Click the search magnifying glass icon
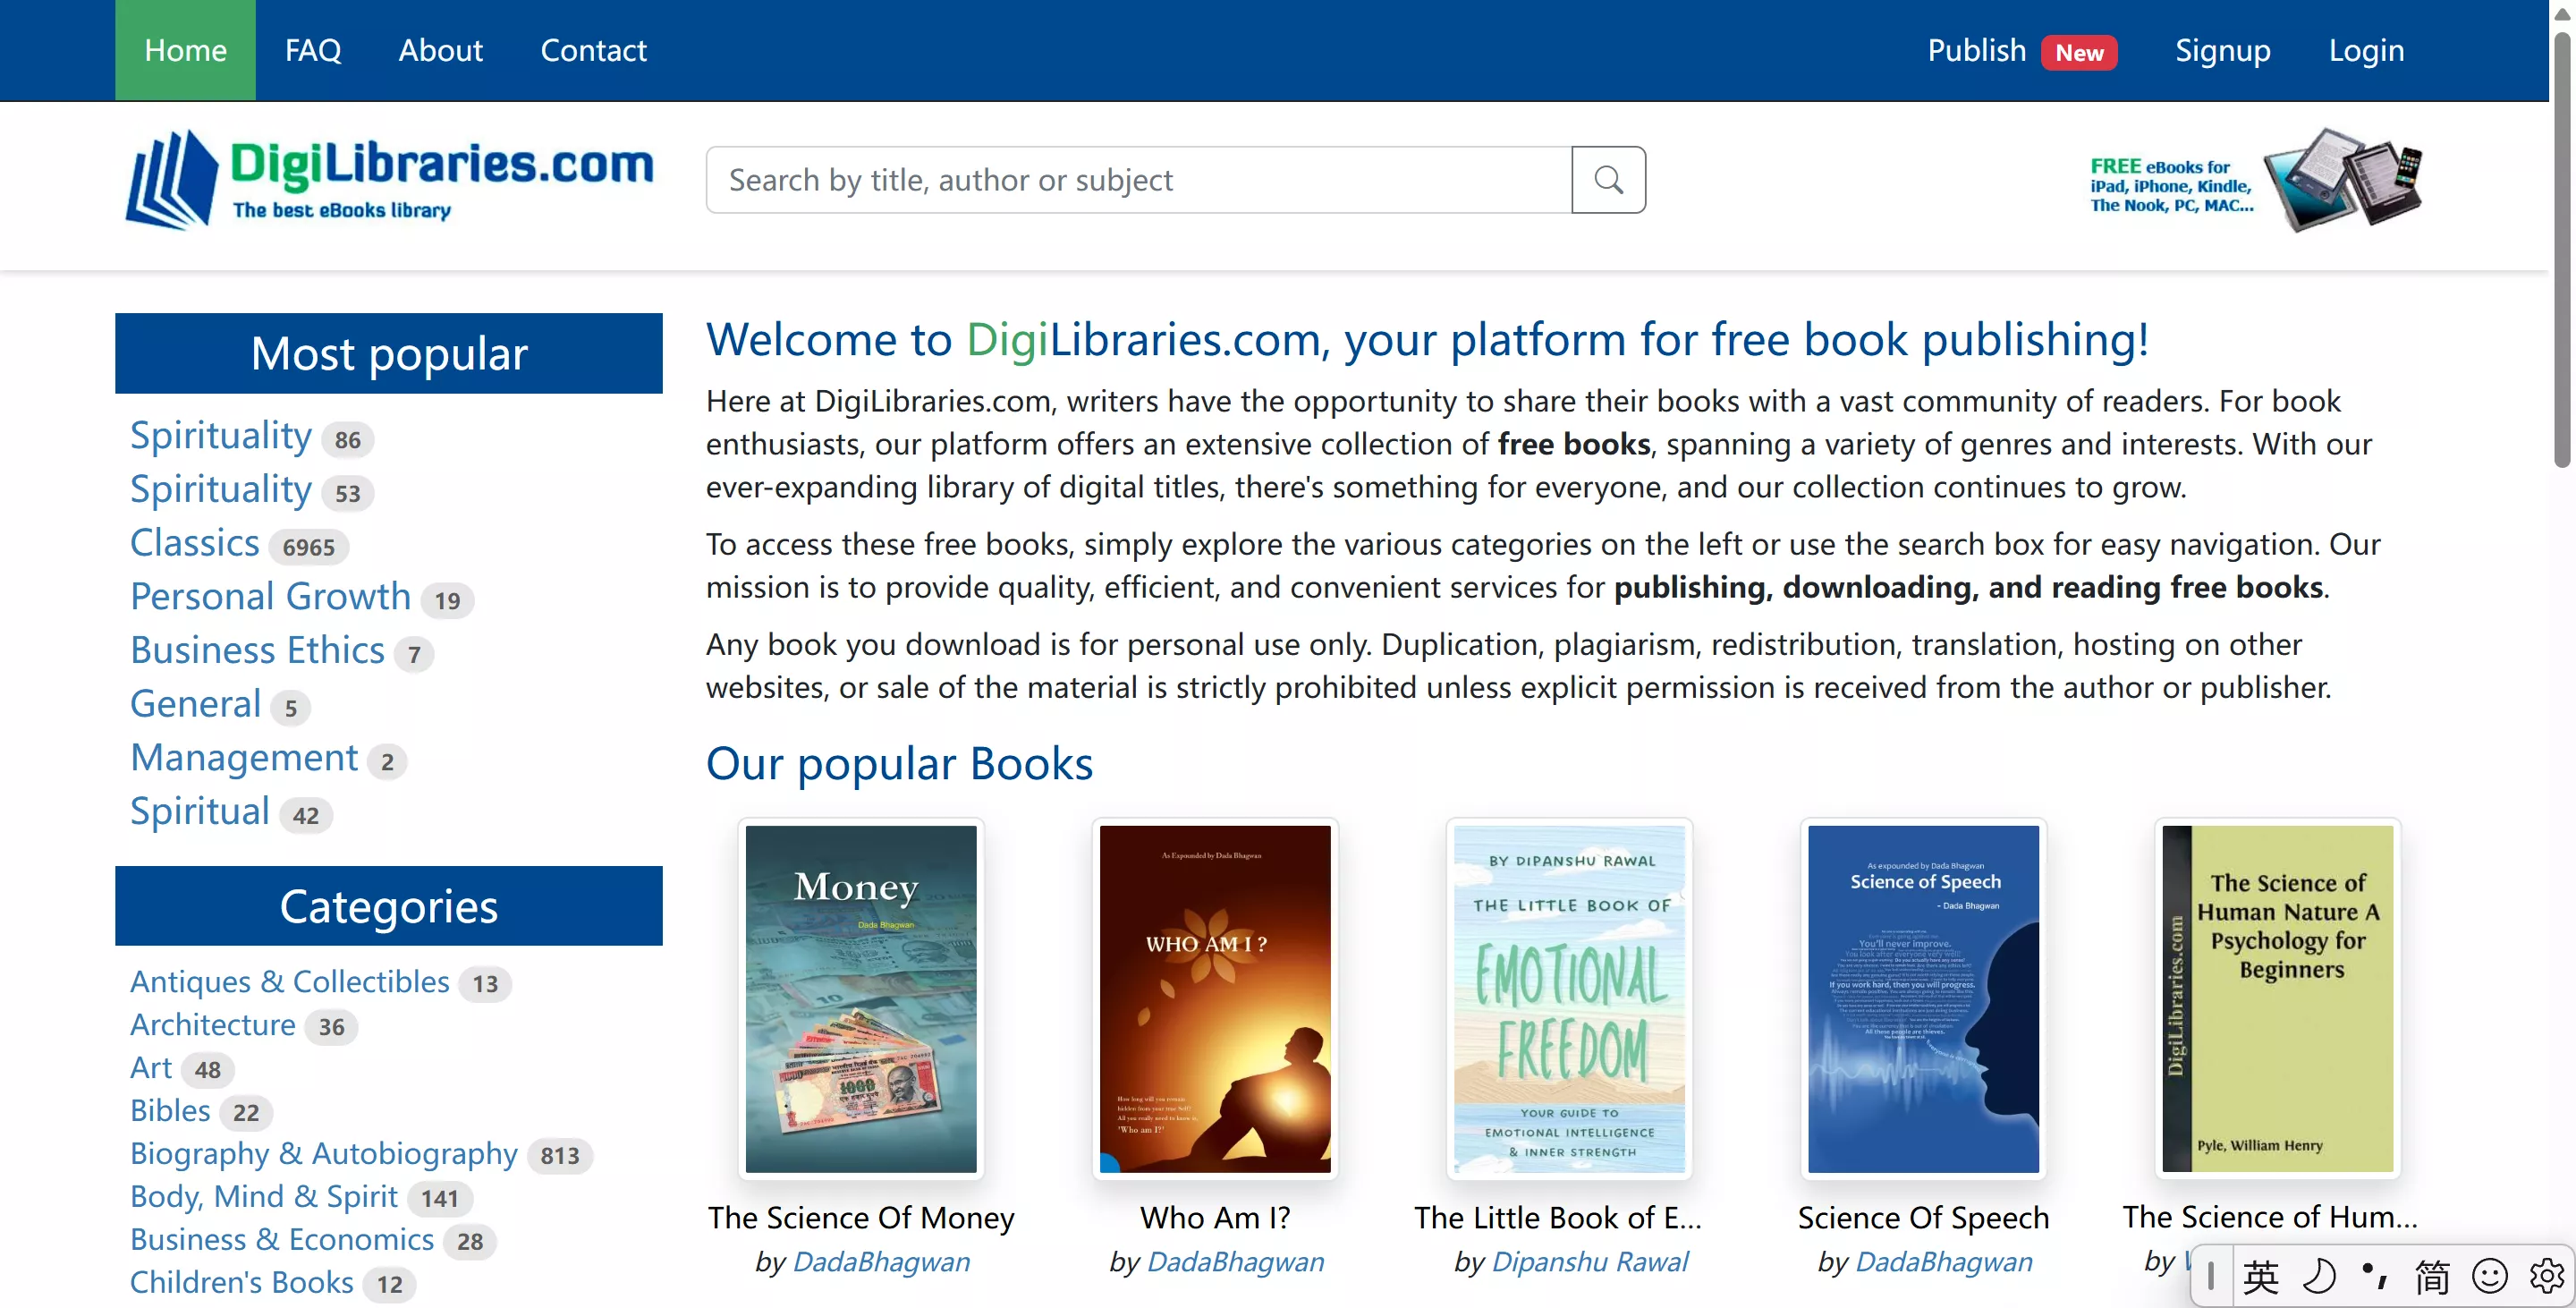2576x1308 pixels. click(1608, 179)
